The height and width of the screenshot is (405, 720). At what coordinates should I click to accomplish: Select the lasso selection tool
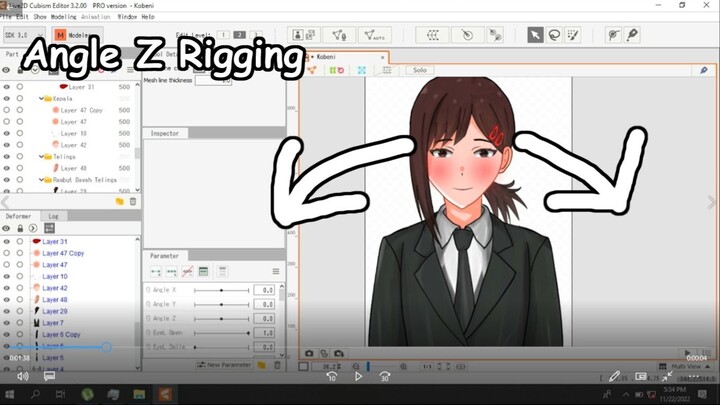554,35
